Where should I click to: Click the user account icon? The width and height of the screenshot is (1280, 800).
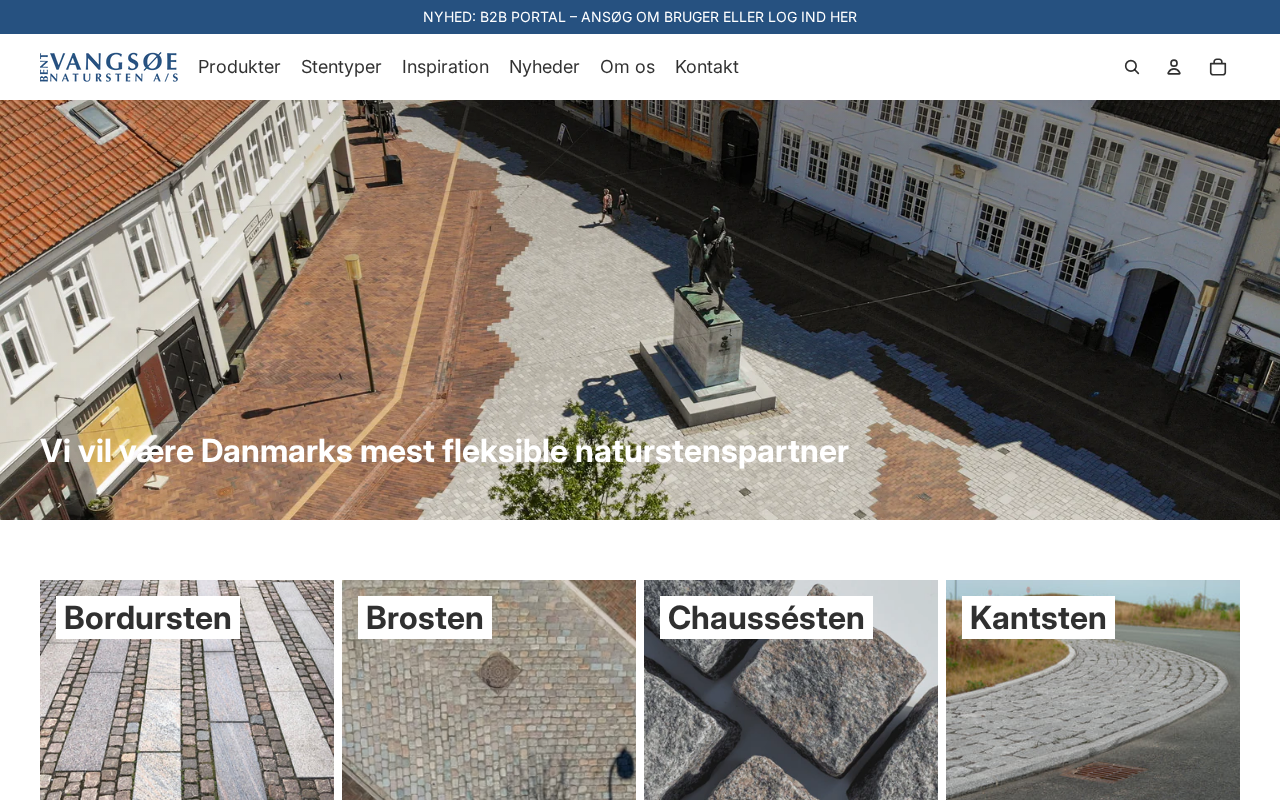[1174, 67]
